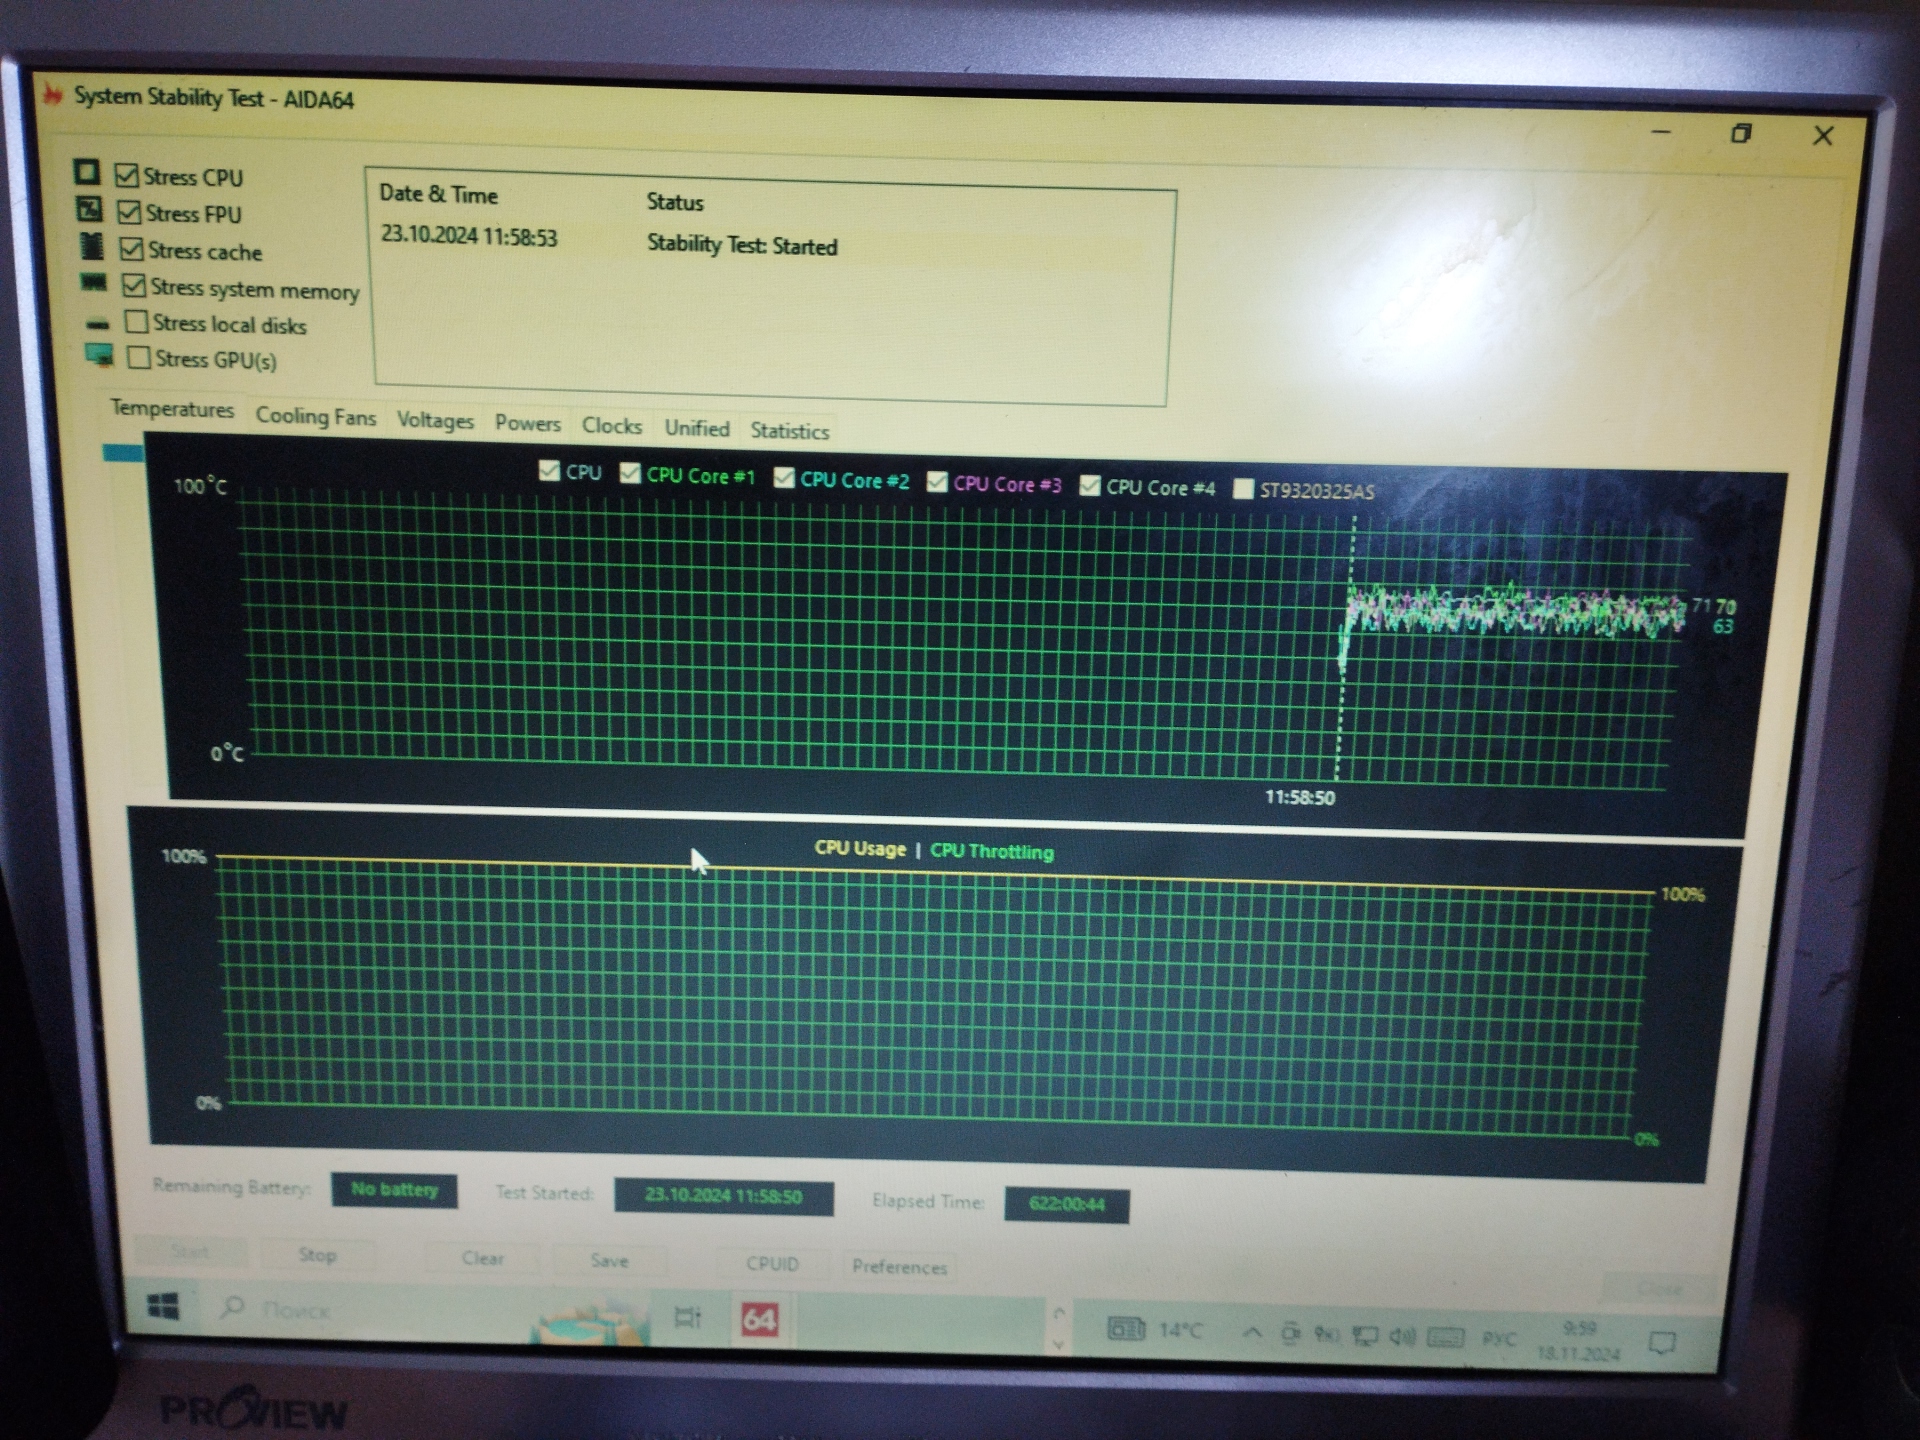Click the Elapsed Time value 622:00:44
The image size is (1920, 1440).
(x=1067, y=1205)
